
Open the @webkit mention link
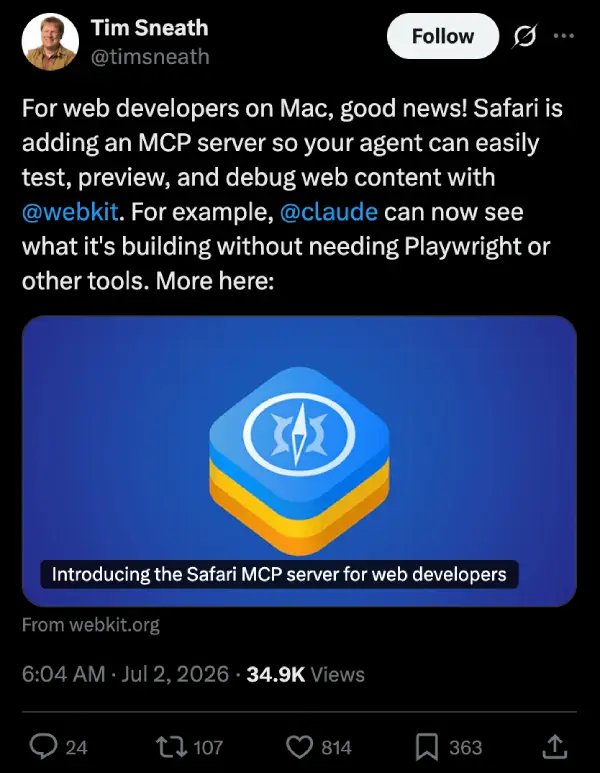[70, 212]
